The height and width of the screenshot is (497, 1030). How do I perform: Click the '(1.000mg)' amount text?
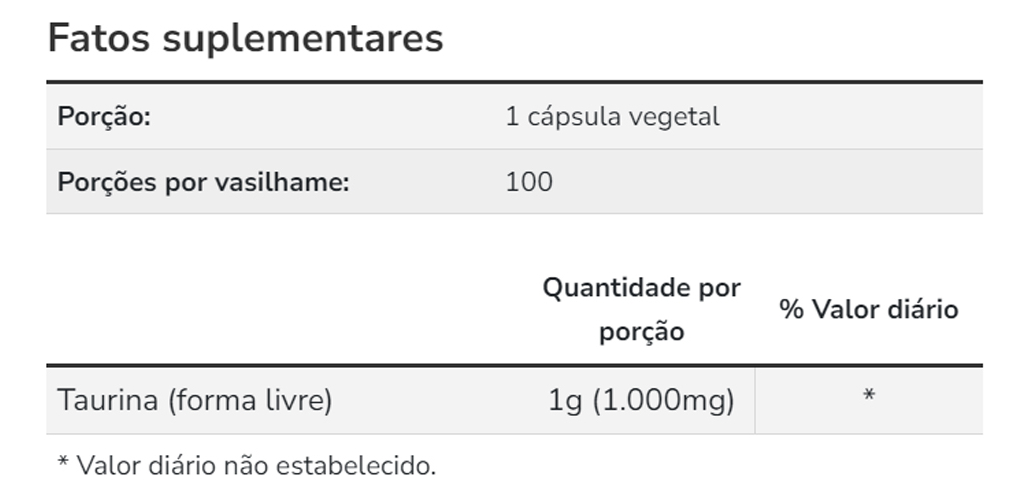pyautogui.click(x=663, y=401)
